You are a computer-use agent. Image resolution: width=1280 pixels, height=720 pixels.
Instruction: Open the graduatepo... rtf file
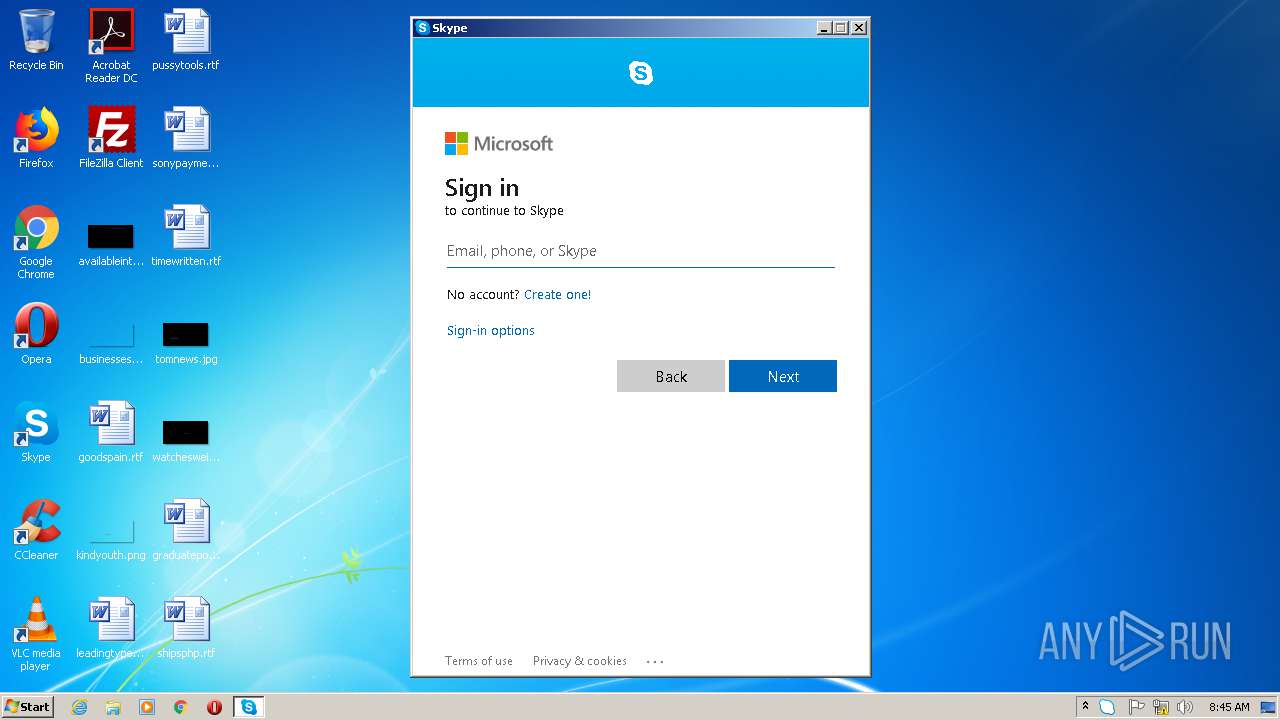tap(186, 530)
